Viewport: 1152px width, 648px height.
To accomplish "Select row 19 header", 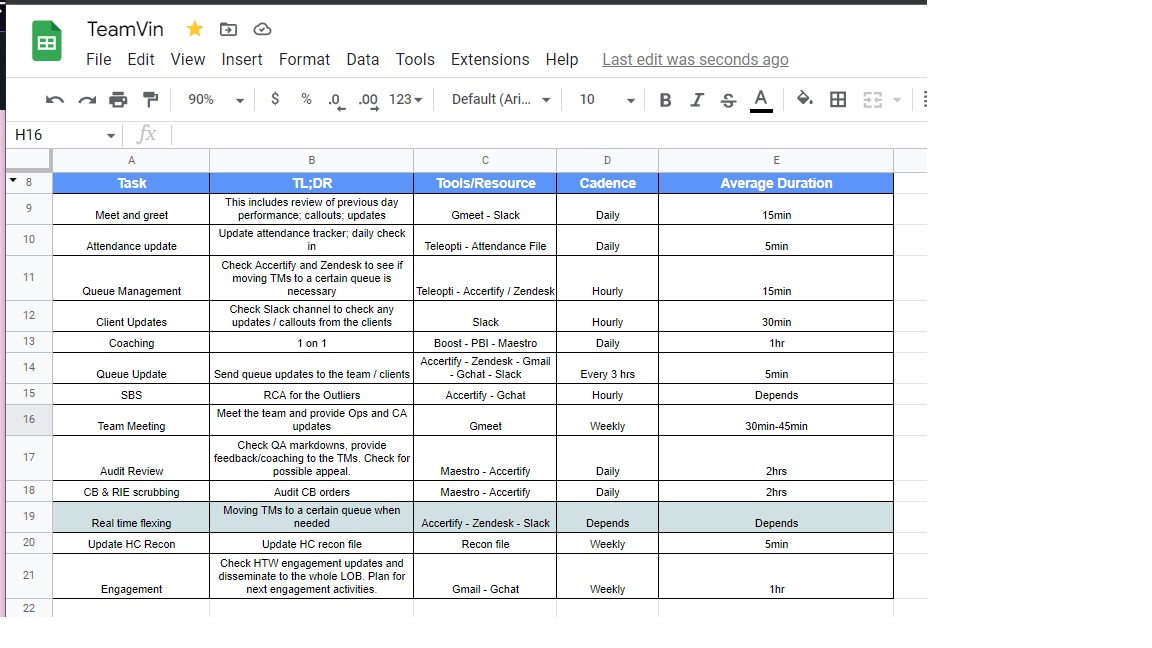I will click(29, 516).
